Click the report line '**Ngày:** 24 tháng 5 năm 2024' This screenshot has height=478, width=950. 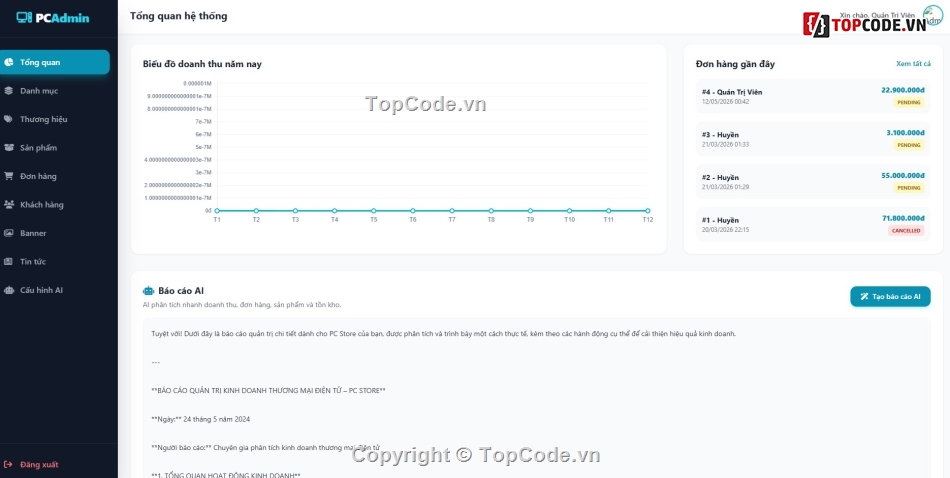coord(201,419)
